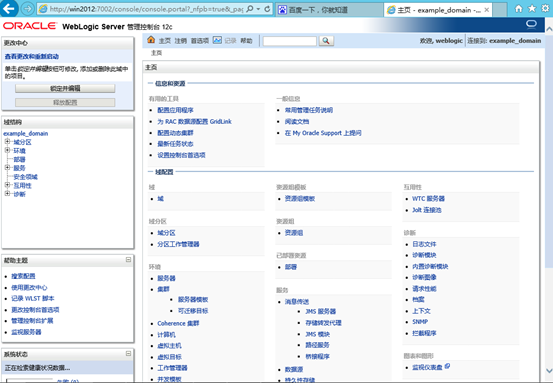Click the orange house Home icon in console toolbar
This screenshot has width=553, height=383.
coord(151,40)
